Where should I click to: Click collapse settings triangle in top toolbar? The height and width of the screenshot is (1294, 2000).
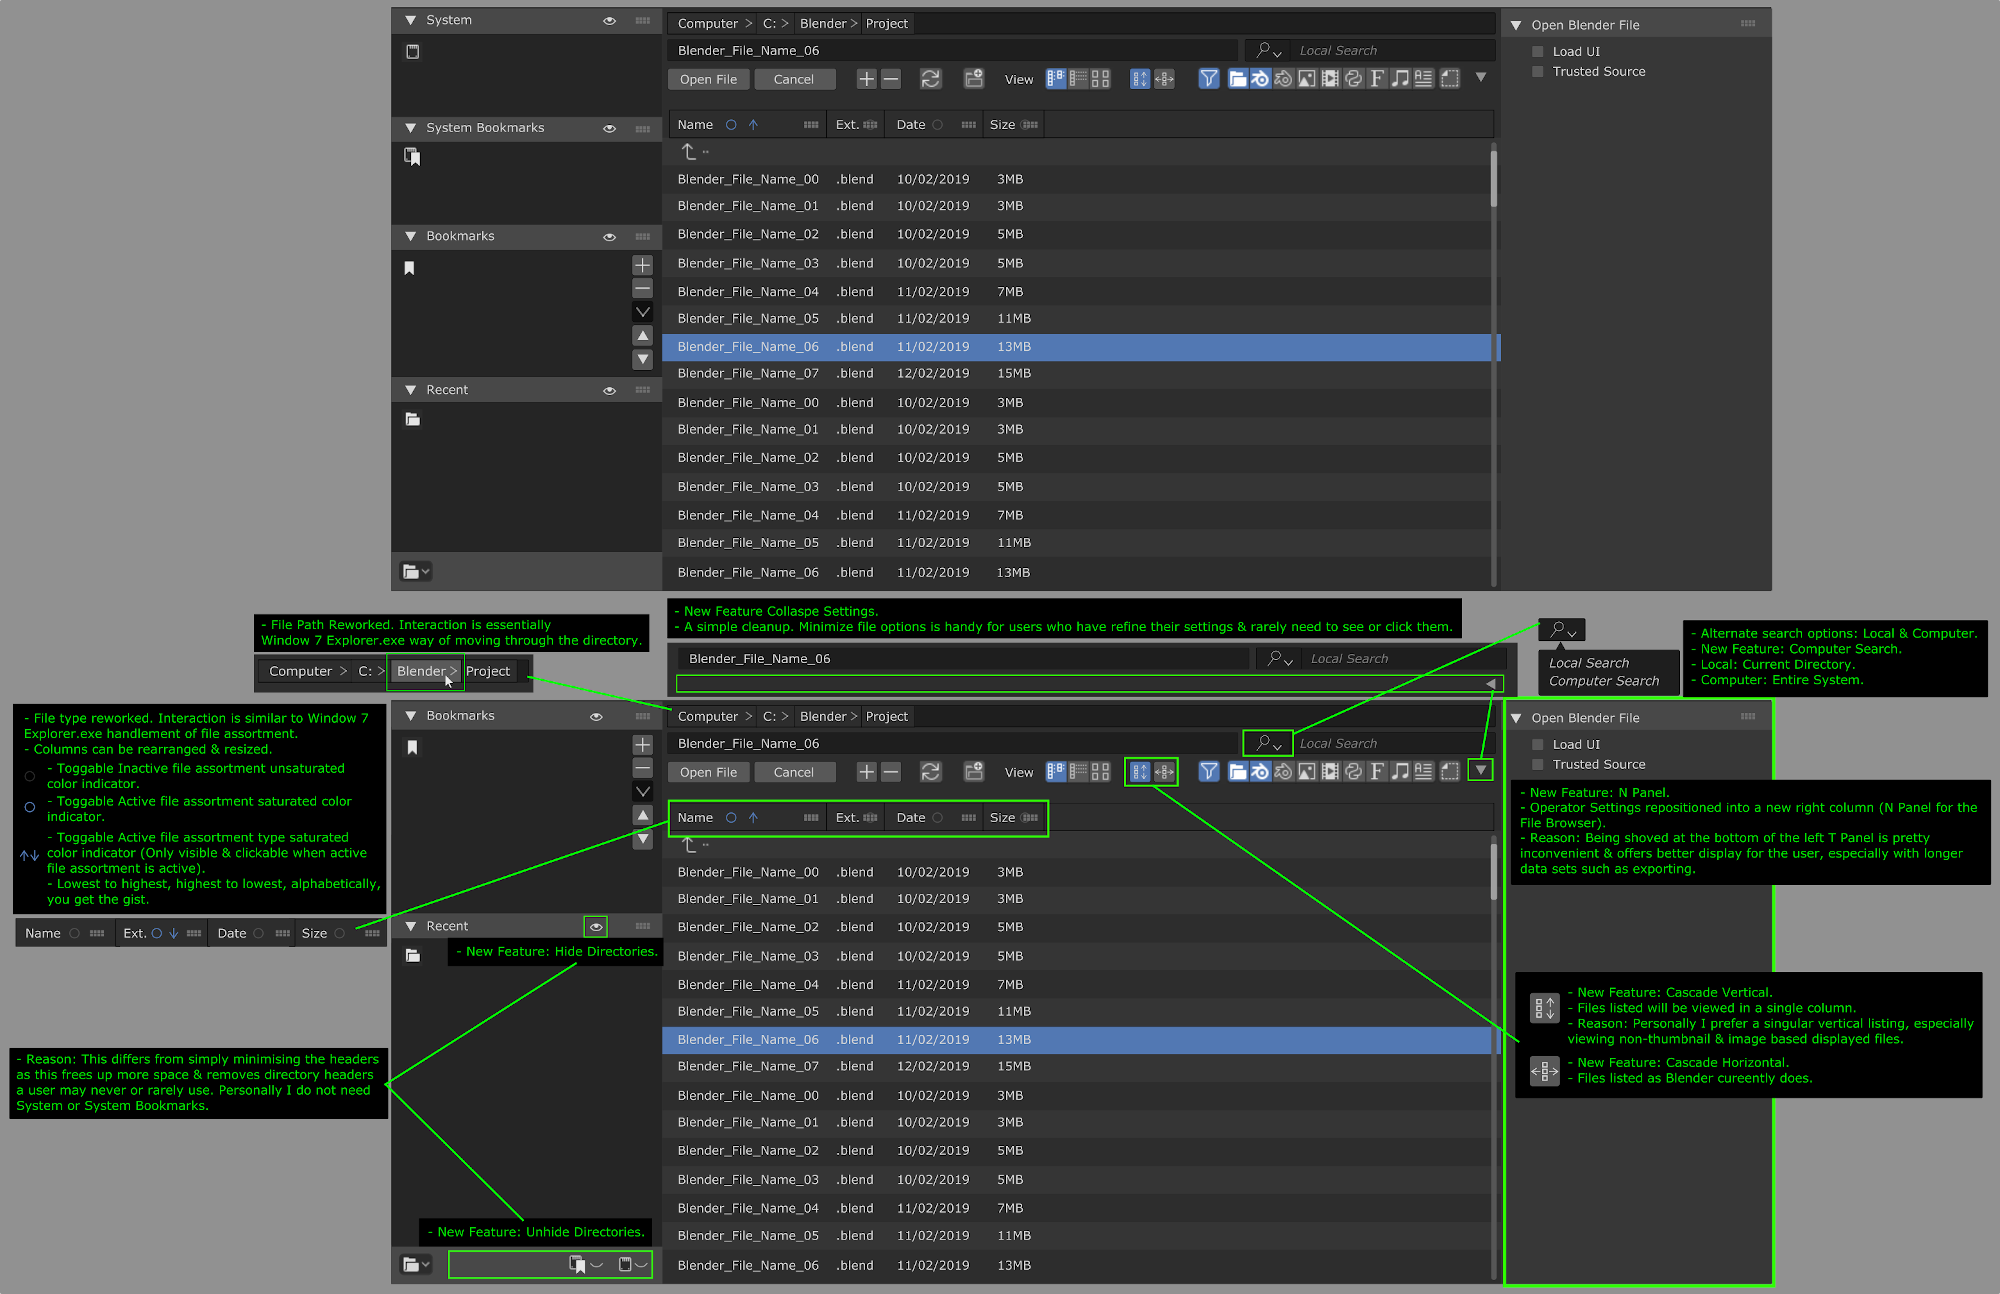pos(1481,77)
